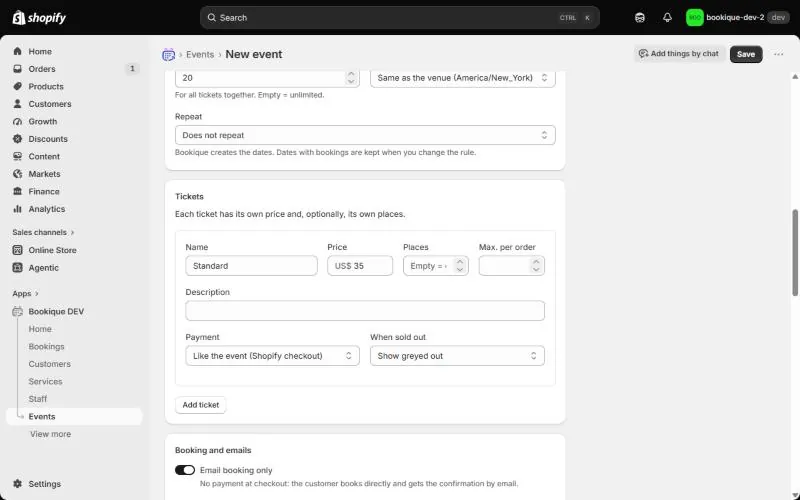Open the Payment dropdown
The height and width of the screenshot is (500, 800).
point(272,356)
